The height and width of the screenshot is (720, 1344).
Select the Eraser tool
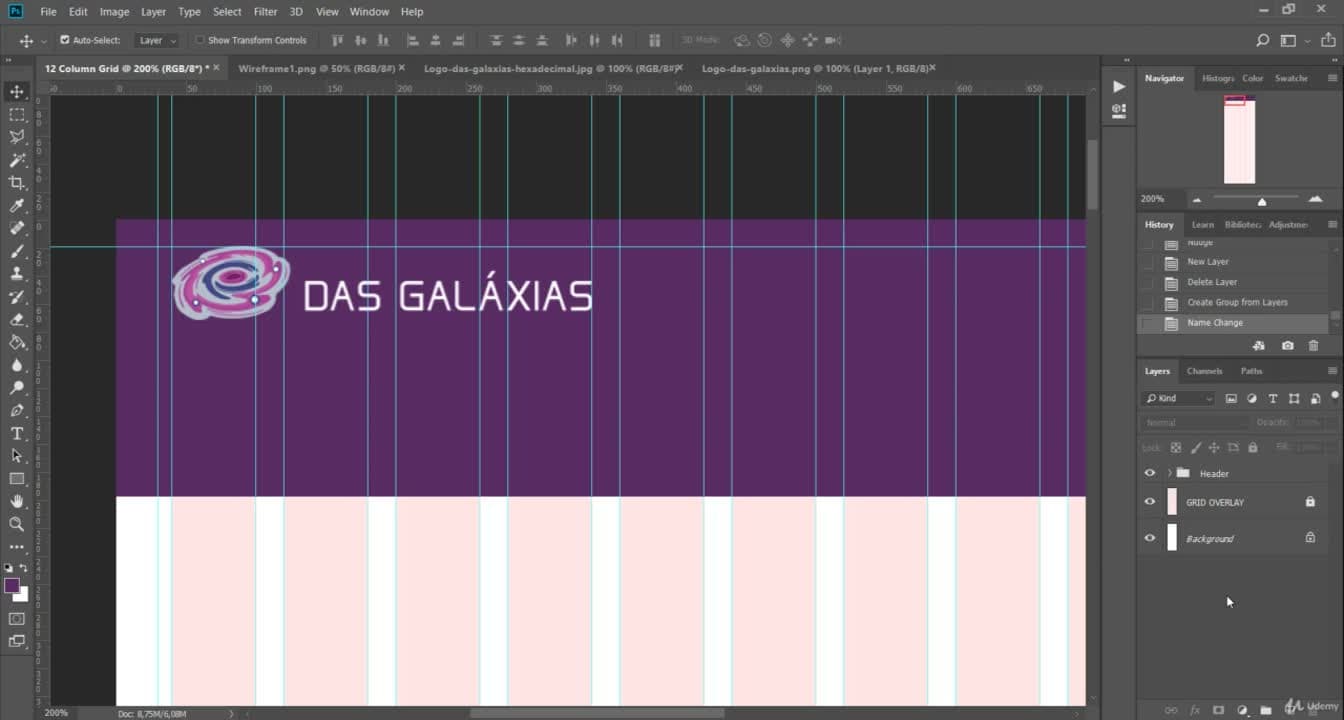coord(17,320)
